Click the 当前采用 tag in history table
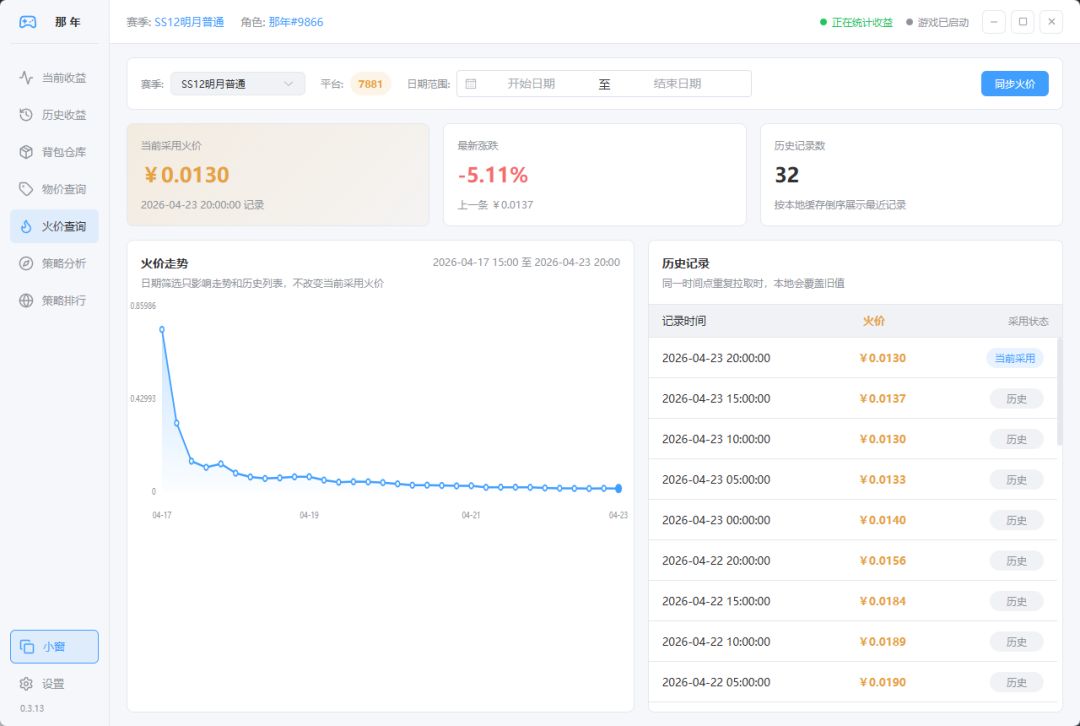Viewport: 1080px width, 726px height. click(x=1015, y=358)
